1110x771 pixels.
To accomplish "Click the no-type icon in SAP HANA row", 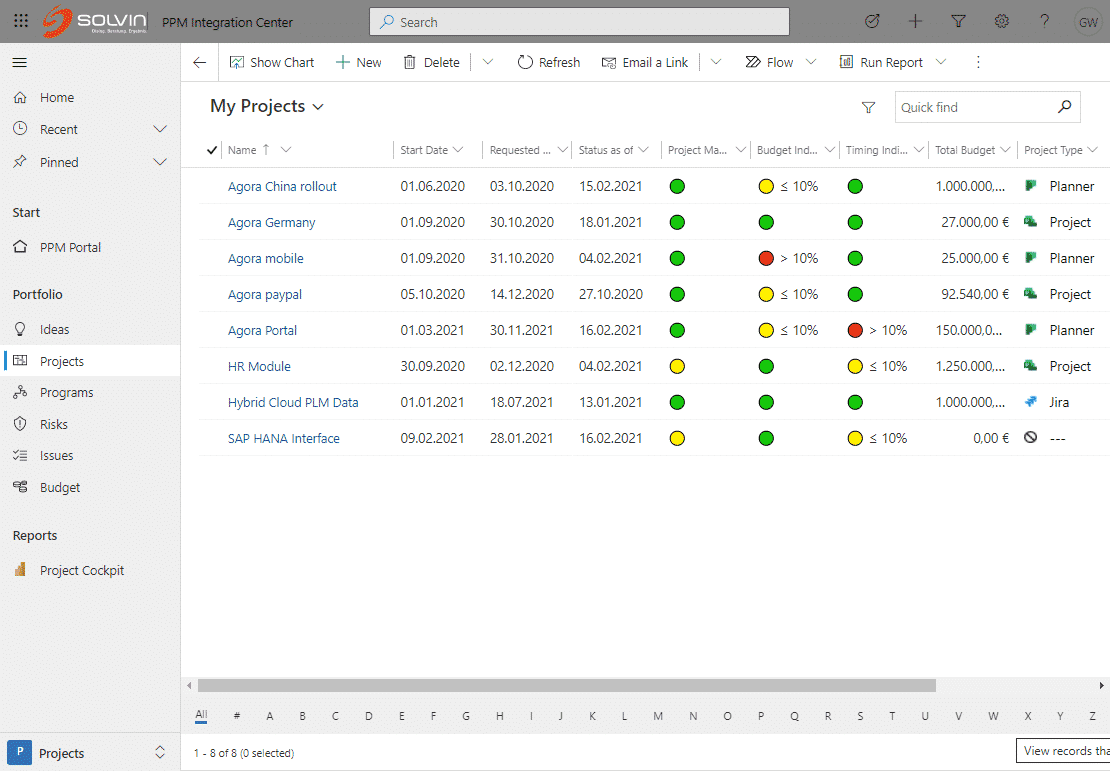I will [1031, 438].
